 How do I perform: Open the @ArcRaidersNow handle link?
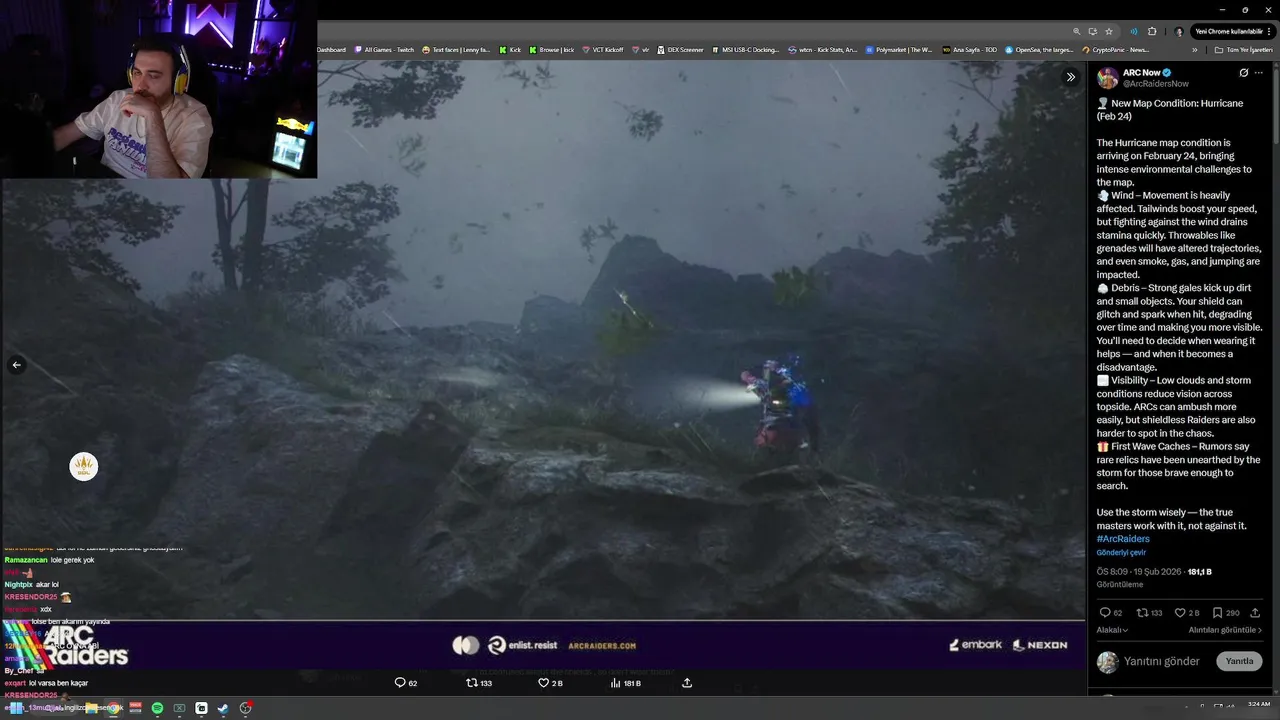click(x=1155, y=84)
